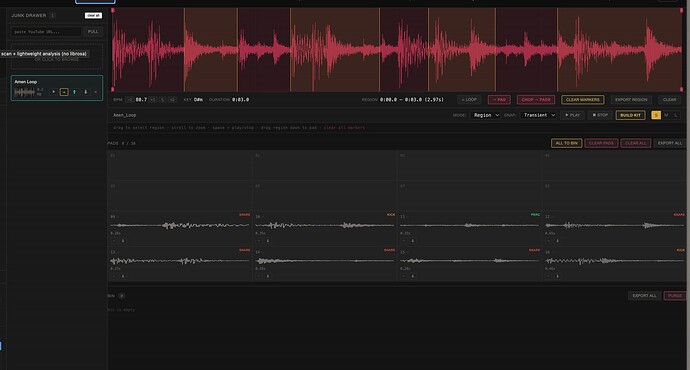Viewport: 690px width, 370px height.
Task: Remove Amen Loop with its x icon
Action: (x=95, y=92)
